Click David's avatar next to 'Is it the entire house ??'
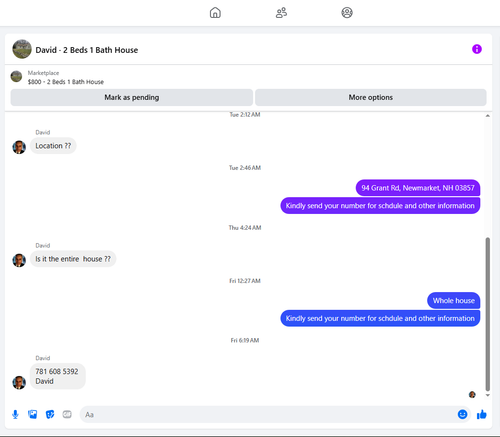This screenshot has width=500, height=437. [x=19, y=260]
